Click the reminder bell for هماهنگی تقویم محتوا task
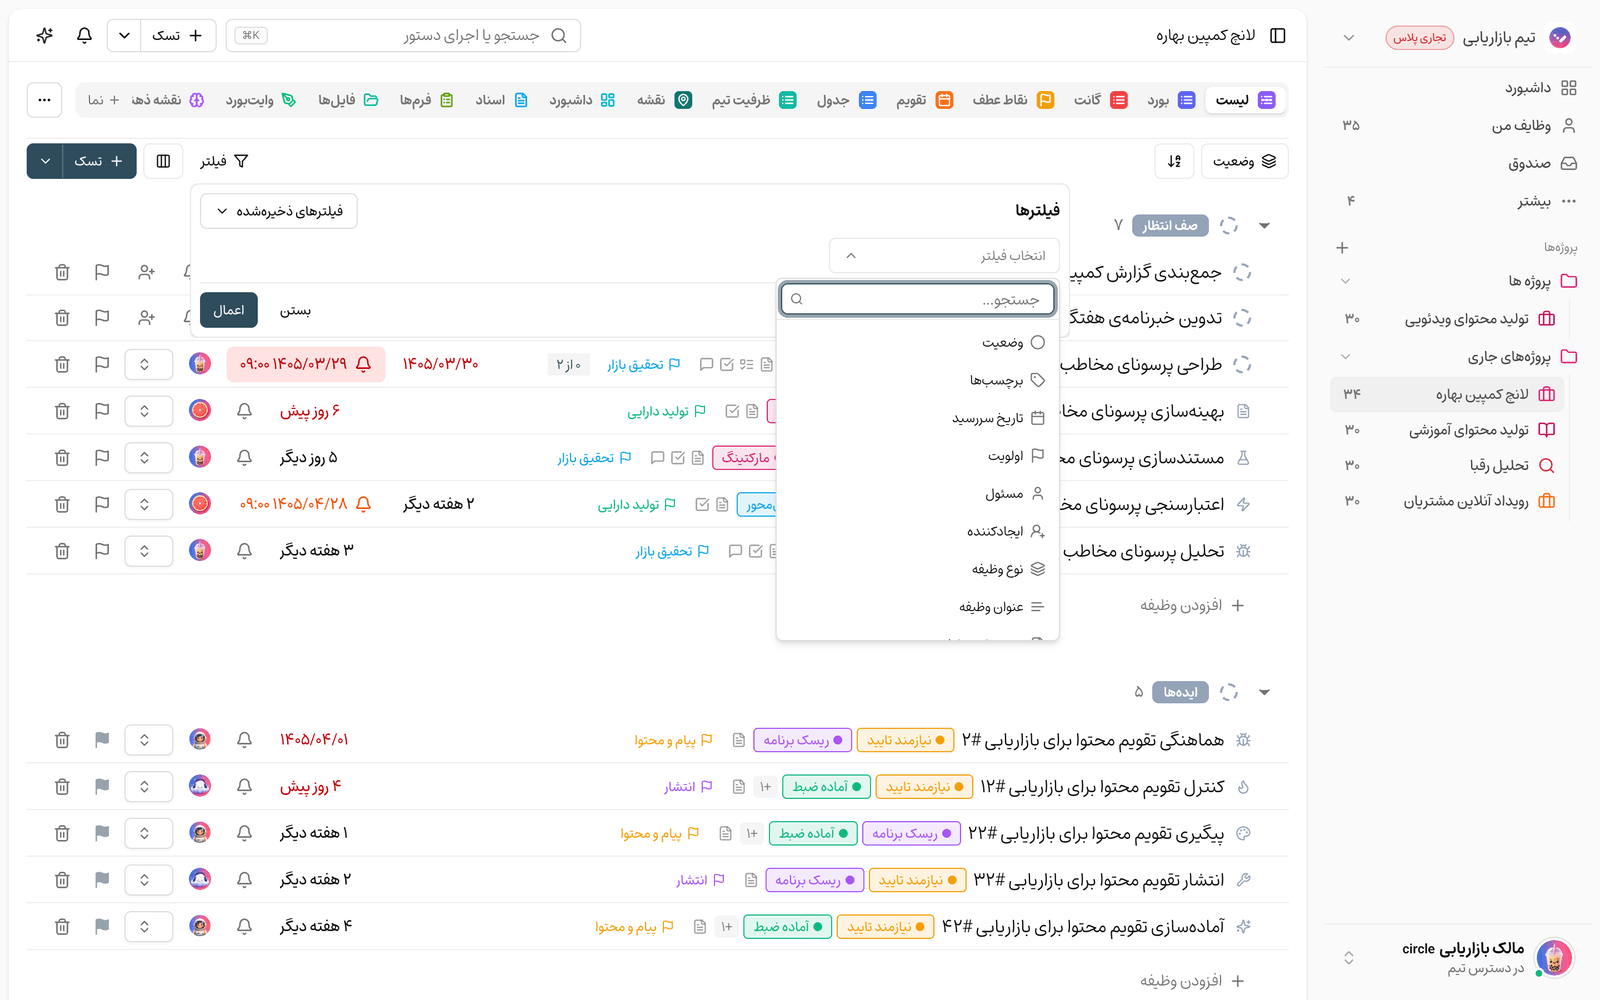The width and height of the screenshot is (1600, 1000). coord(244,740)
